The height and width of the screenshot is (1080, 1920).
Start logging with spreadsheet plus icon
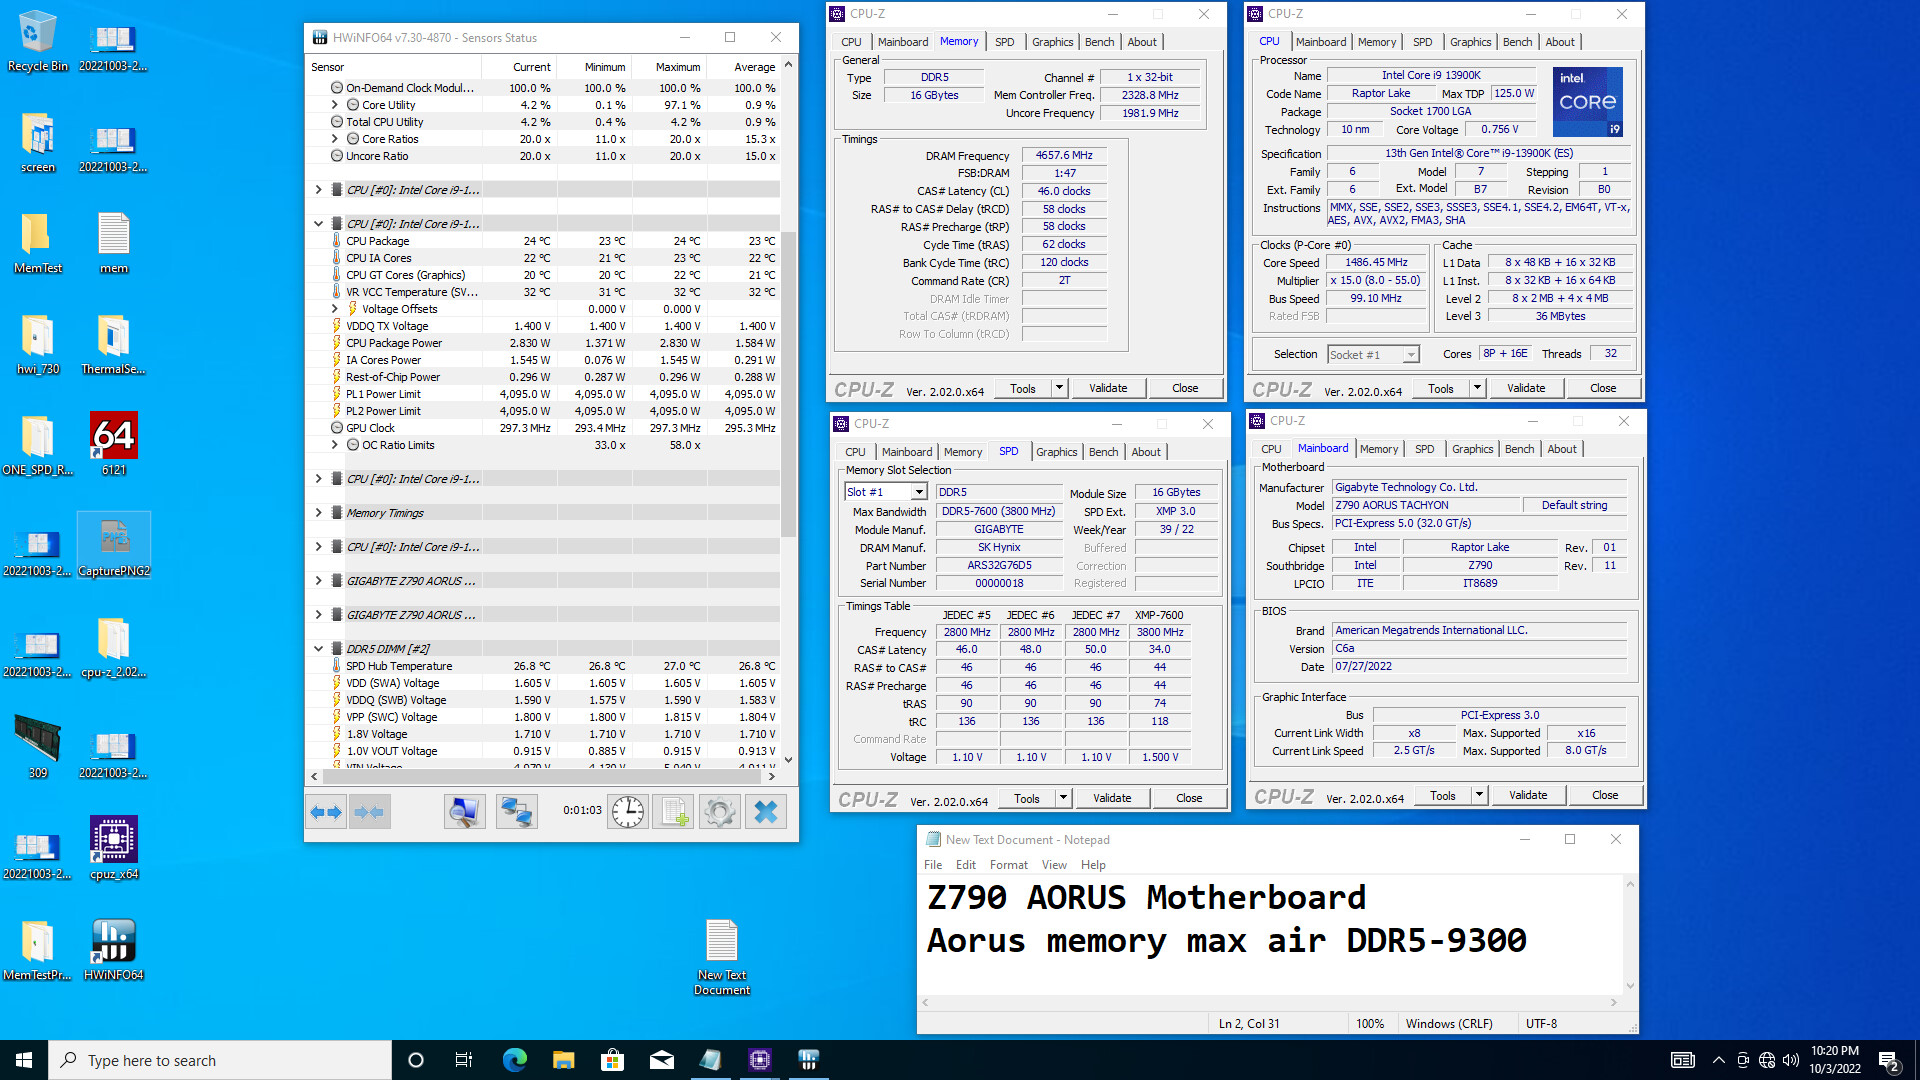674,812
